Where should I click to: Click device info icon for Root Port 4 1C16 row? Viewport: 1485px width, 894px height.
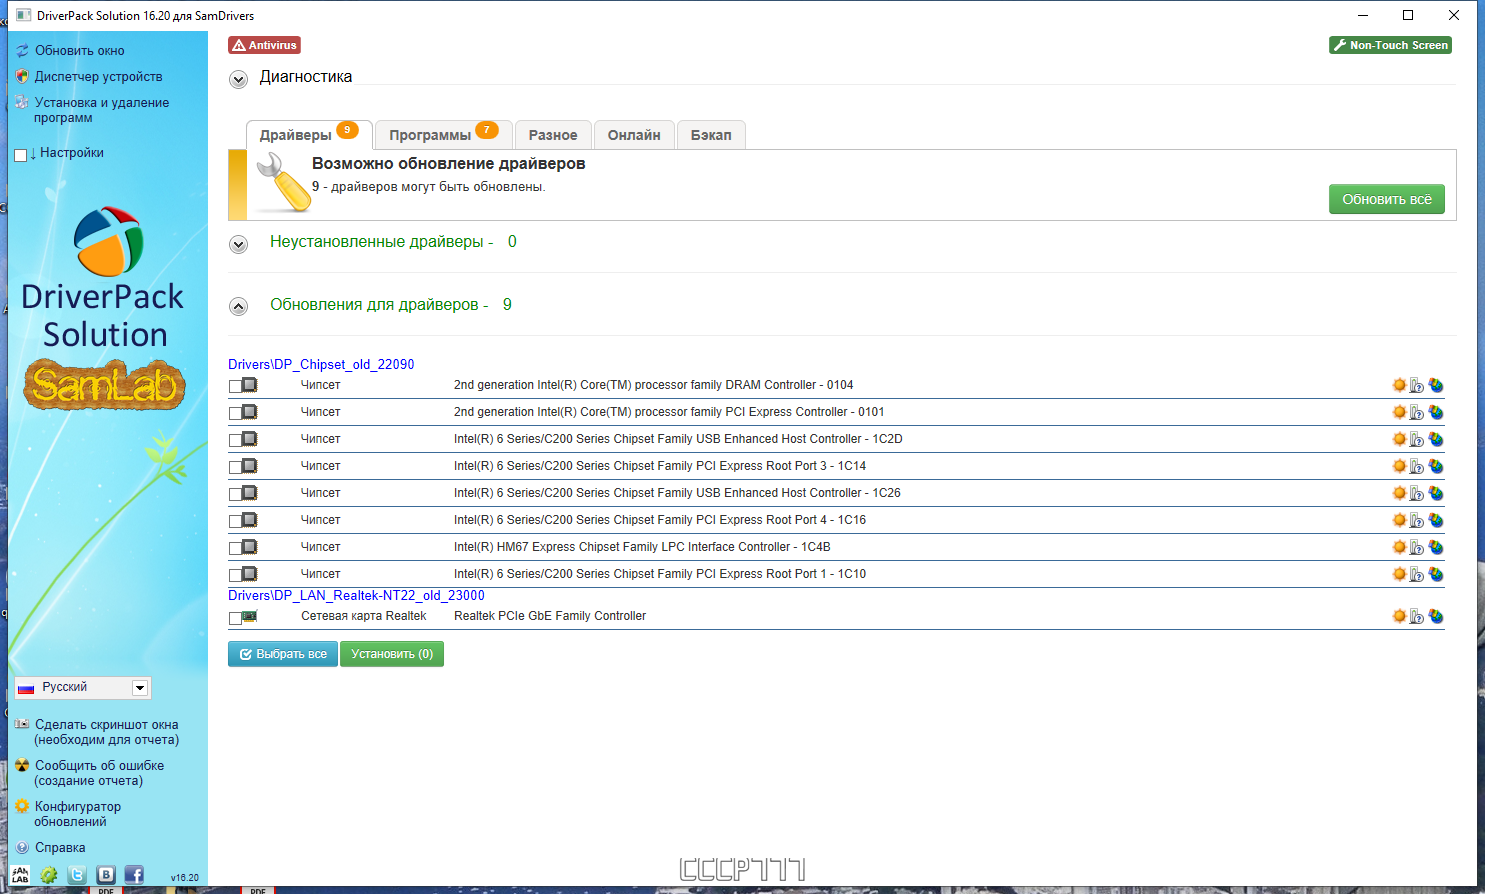pyautogui.click(x=1417, y=520)
